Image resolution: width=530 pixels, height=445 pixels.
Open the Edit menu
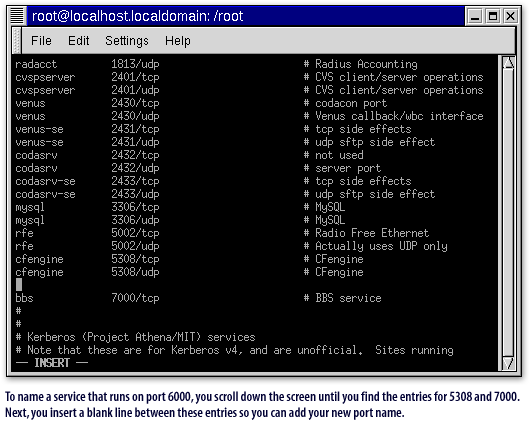pyautogui.click(x=78, y=41)
